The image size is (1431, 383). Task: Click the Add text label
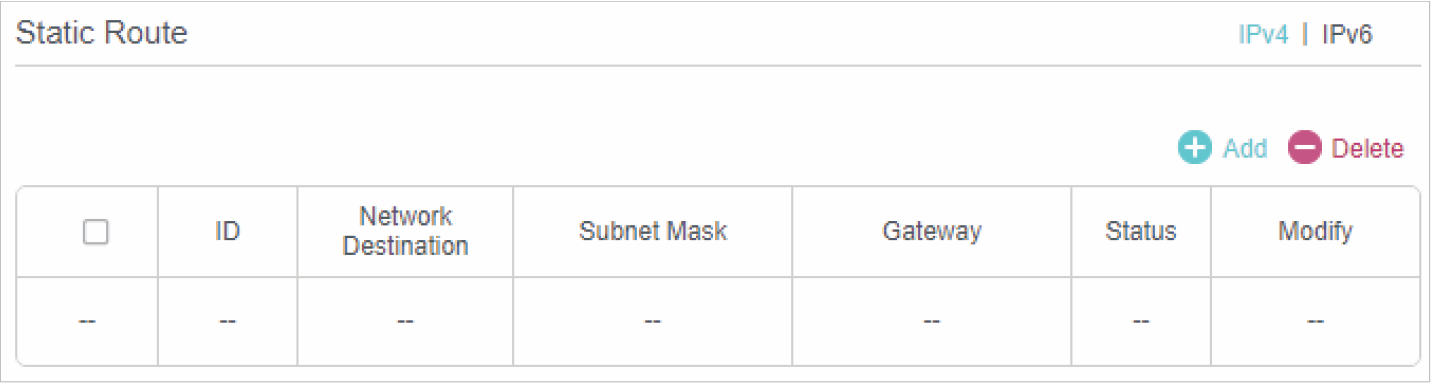1245,149
